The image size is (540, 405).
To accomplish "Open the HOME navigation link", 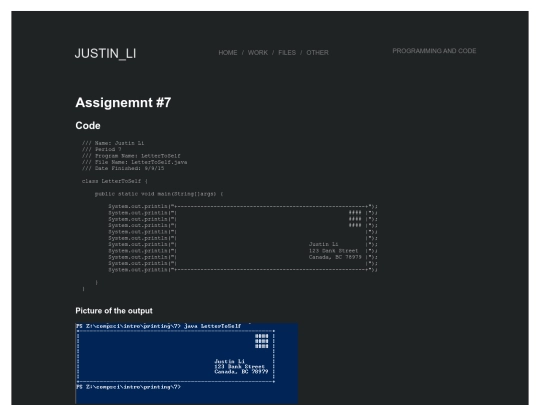I will tap(228, 53).
